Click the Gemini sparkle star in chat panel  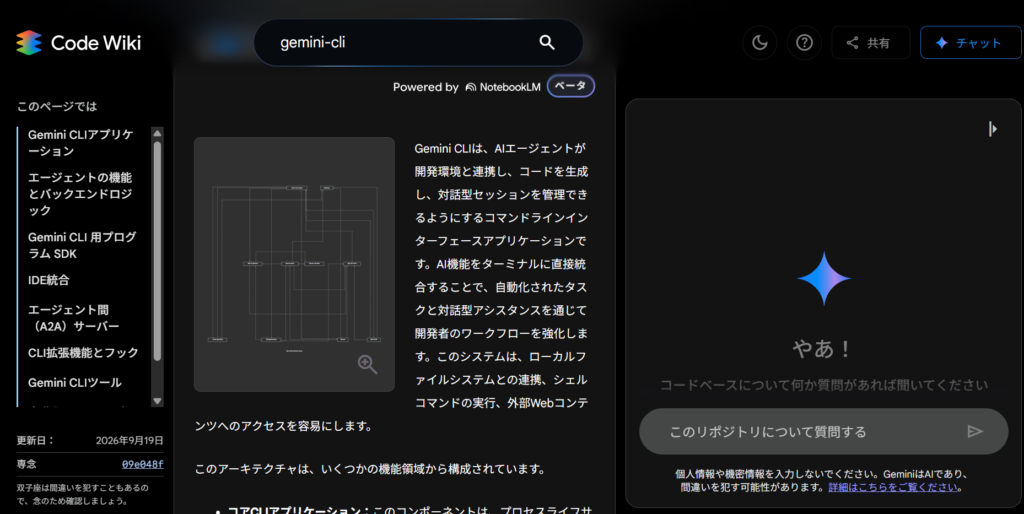pyautogui.click(x=824, y=279)
